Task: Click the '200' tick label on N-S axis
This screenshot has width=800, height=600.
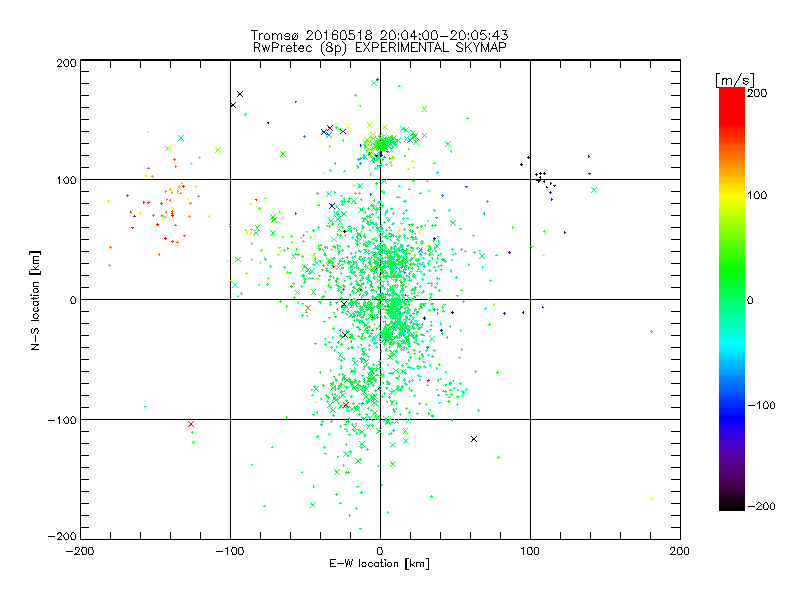Action: click(66, 63)
